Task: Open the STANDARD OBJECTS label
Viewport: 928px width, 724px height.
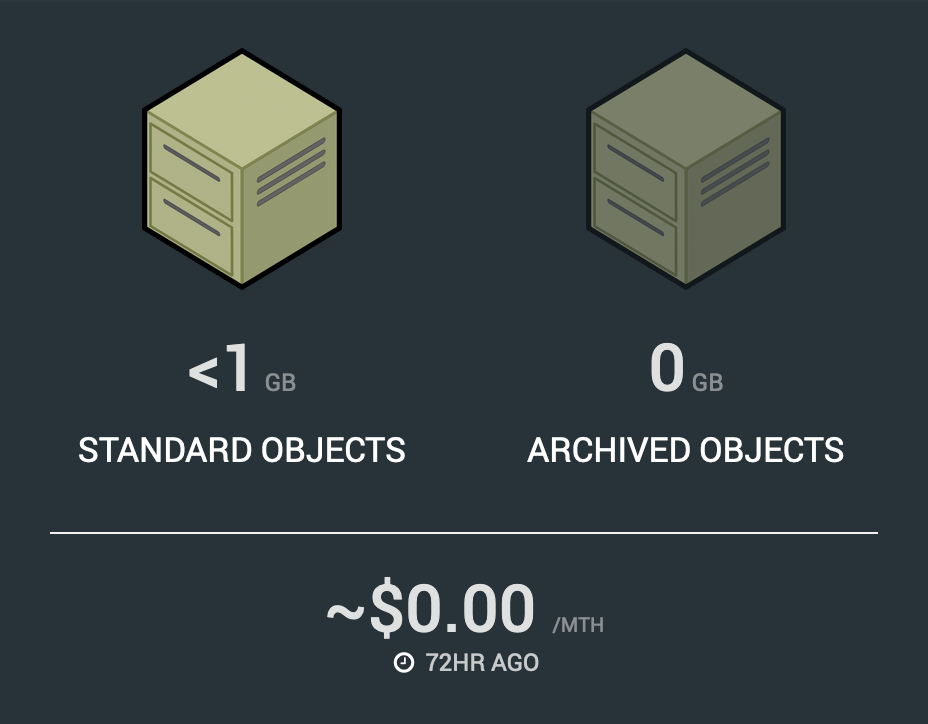Action: [x=242, y=450]
